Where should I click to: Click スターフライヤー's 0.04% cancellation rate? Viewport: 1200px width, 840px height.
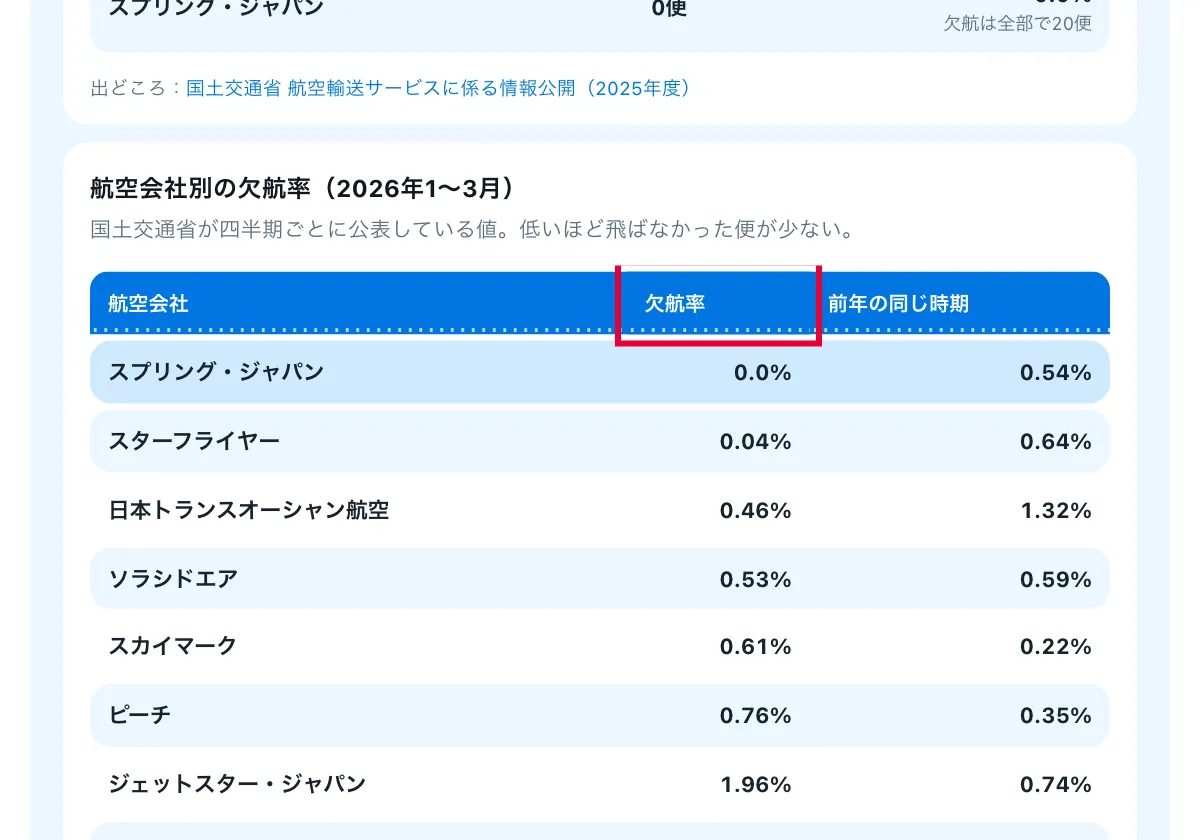(756, 441)
